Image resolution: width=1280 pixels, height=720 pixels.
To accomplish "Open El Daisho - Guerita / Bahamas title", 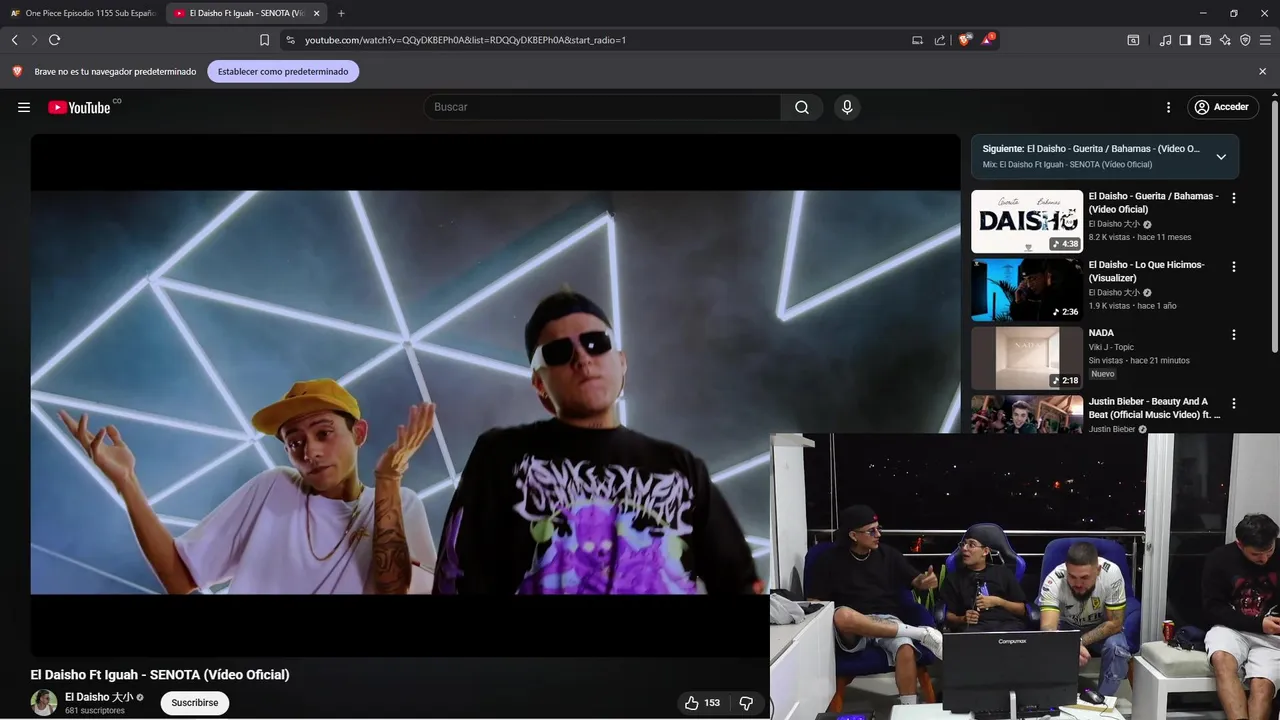I will tap(1154, 203).
